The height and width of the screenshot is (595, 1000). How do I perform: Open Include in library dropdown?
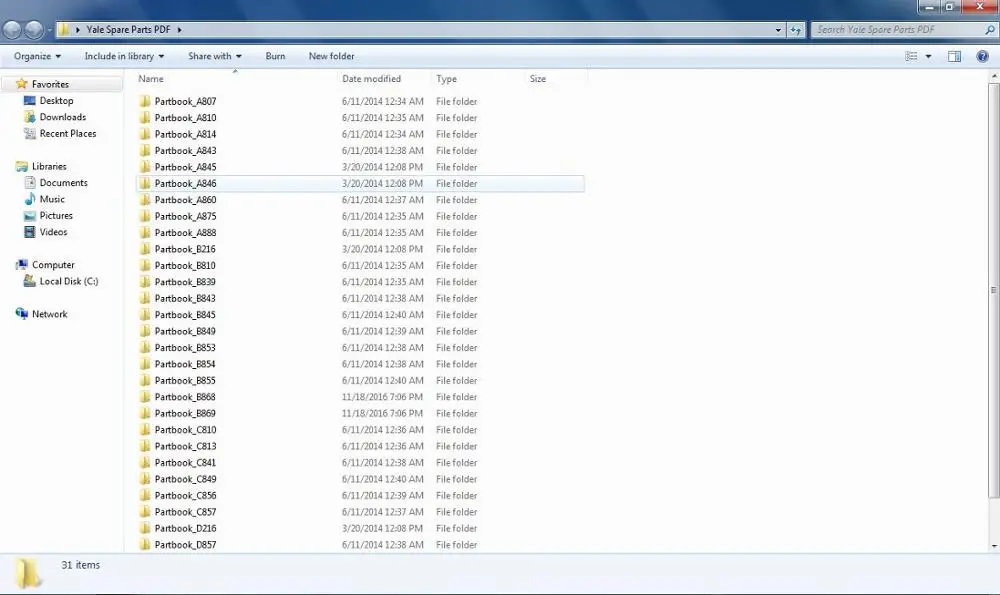[x=124, y=56]
